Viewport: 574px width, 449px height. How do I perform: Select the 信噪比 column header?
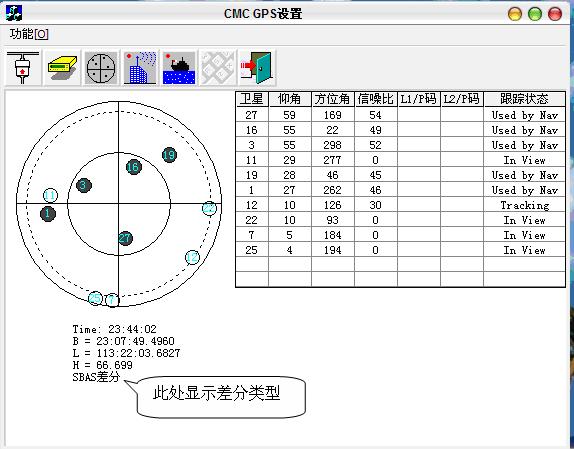pos(376,99)
